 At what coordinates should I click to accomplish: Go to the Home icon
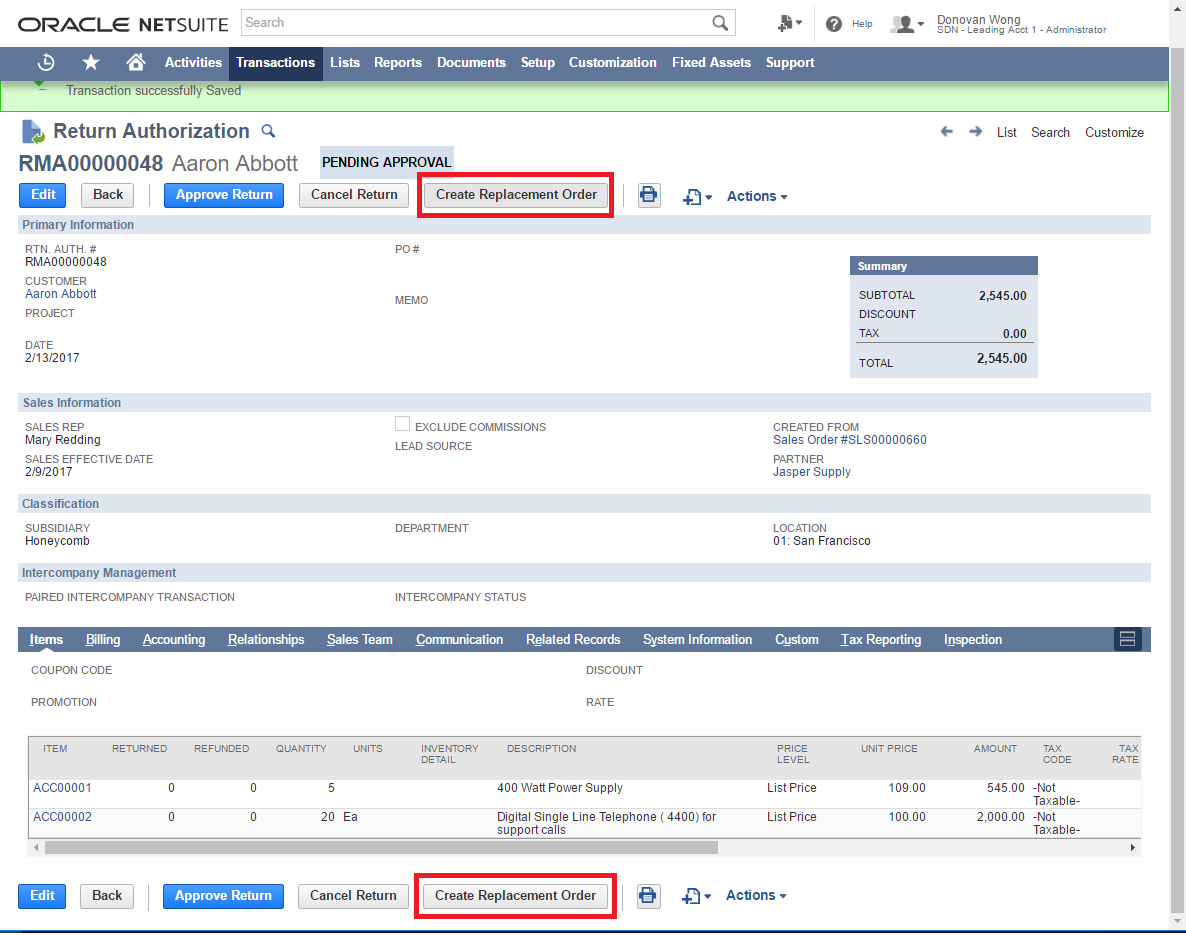point(135,62)
